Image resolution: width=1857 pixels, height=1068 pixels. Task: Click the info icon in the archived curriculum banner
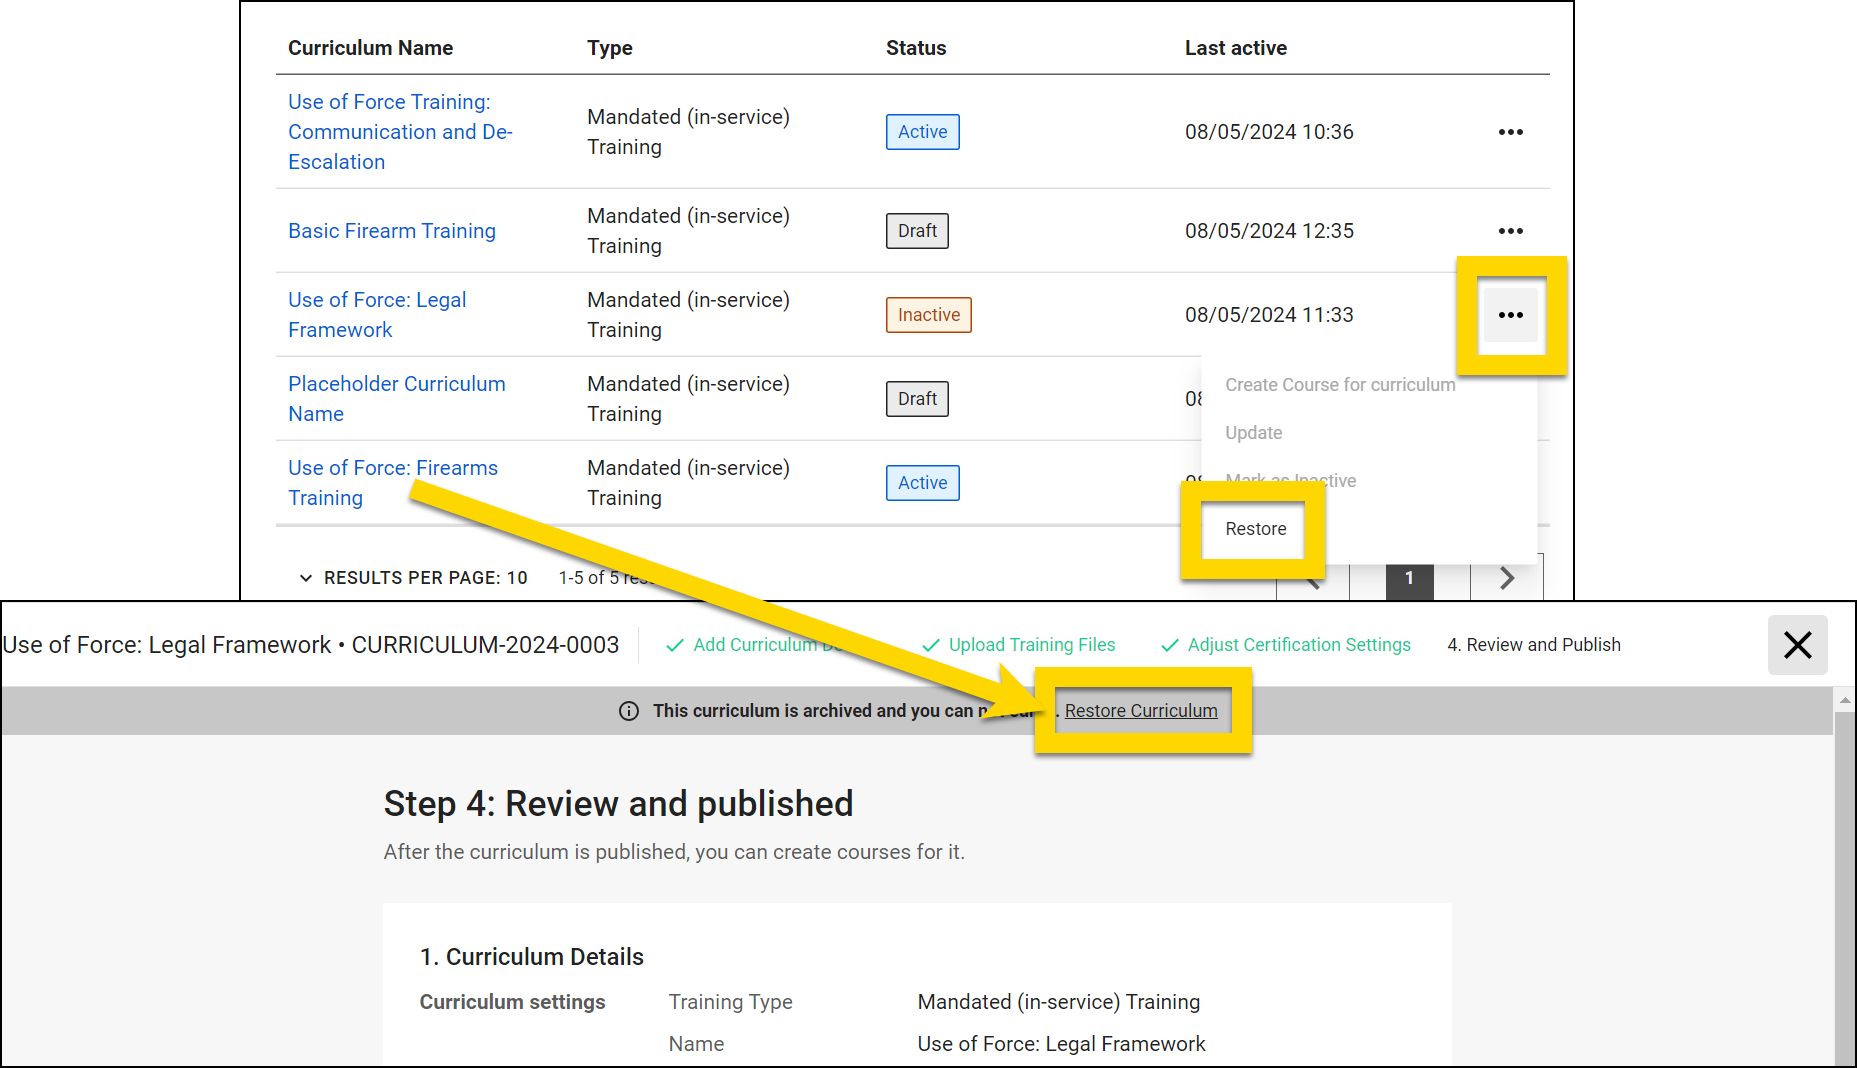point(628,711)
